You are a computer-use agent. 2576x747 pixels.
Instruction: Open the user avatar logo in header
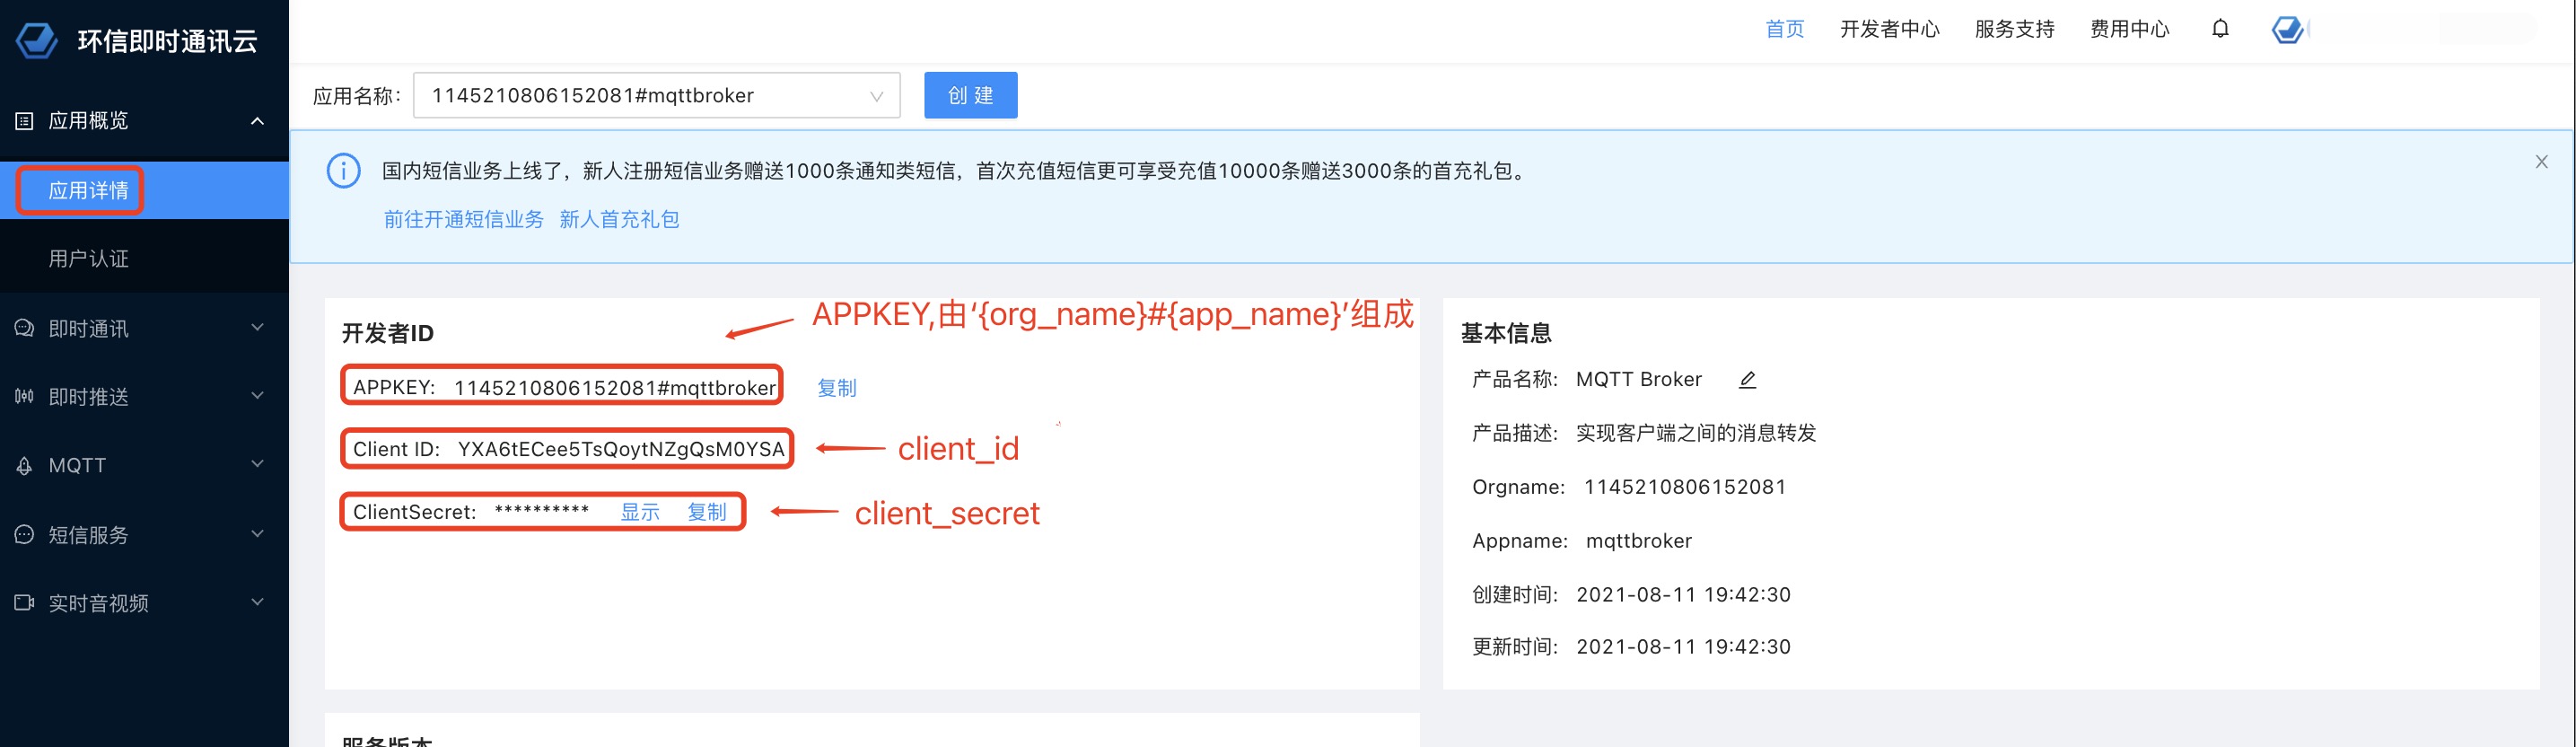[2288, 29]
